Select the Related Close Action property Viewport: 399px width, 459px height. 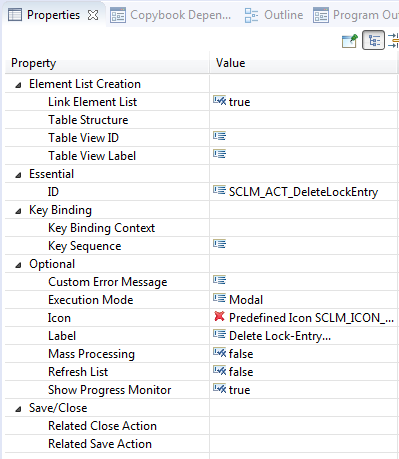(102, 426)
